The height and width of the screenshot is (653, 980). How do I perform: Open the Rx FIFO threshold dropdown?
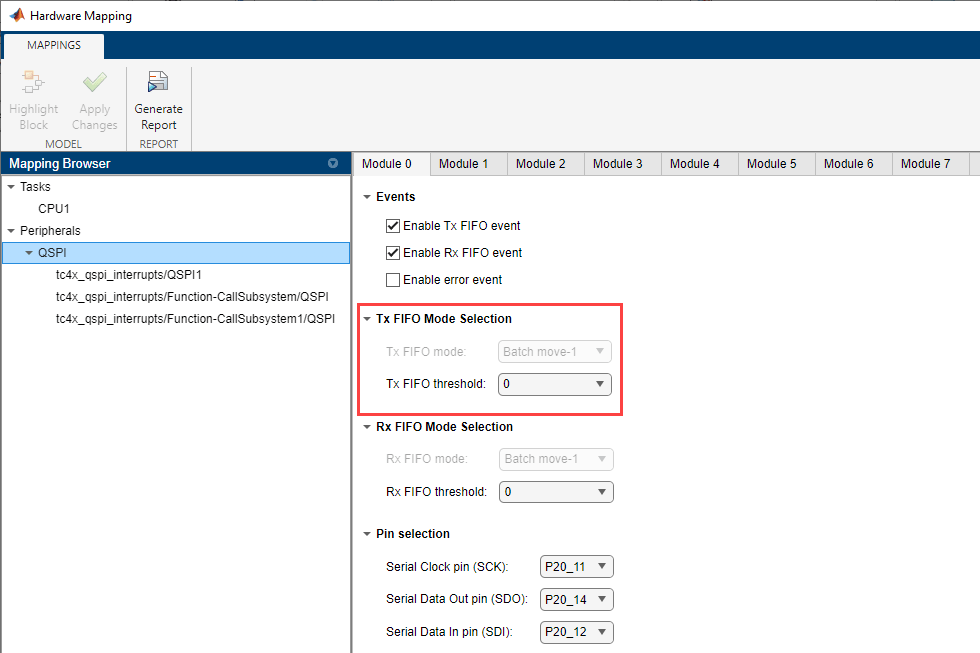(555, 492)
